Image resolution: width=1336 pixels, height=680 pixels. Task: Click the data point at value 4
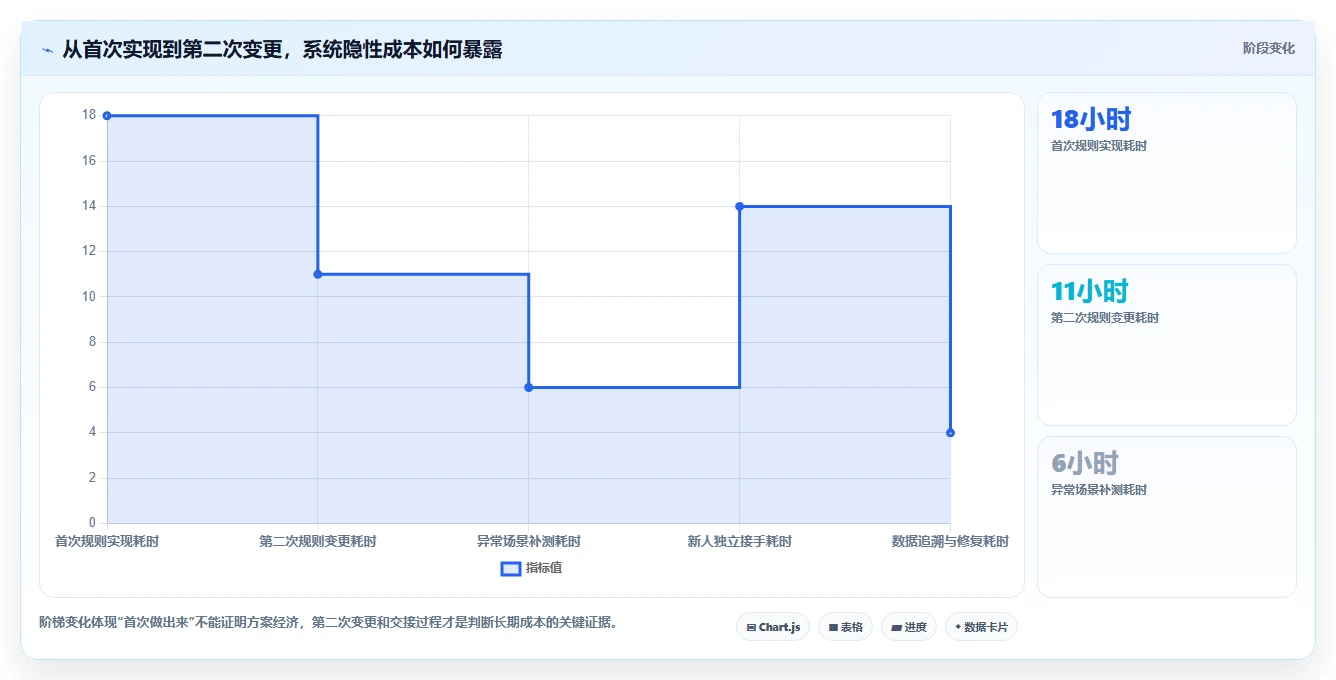[x=950, y=432]
